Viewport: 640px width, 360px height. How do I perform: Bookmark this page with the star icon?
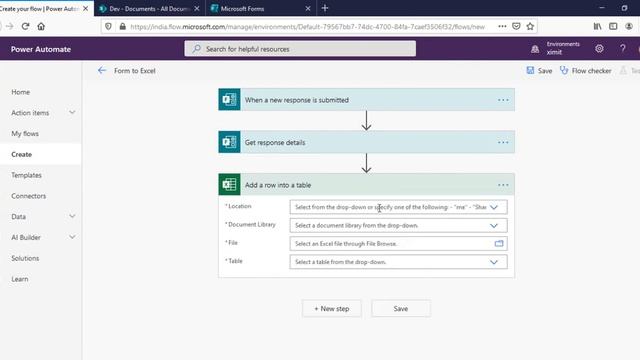(530, 27)
